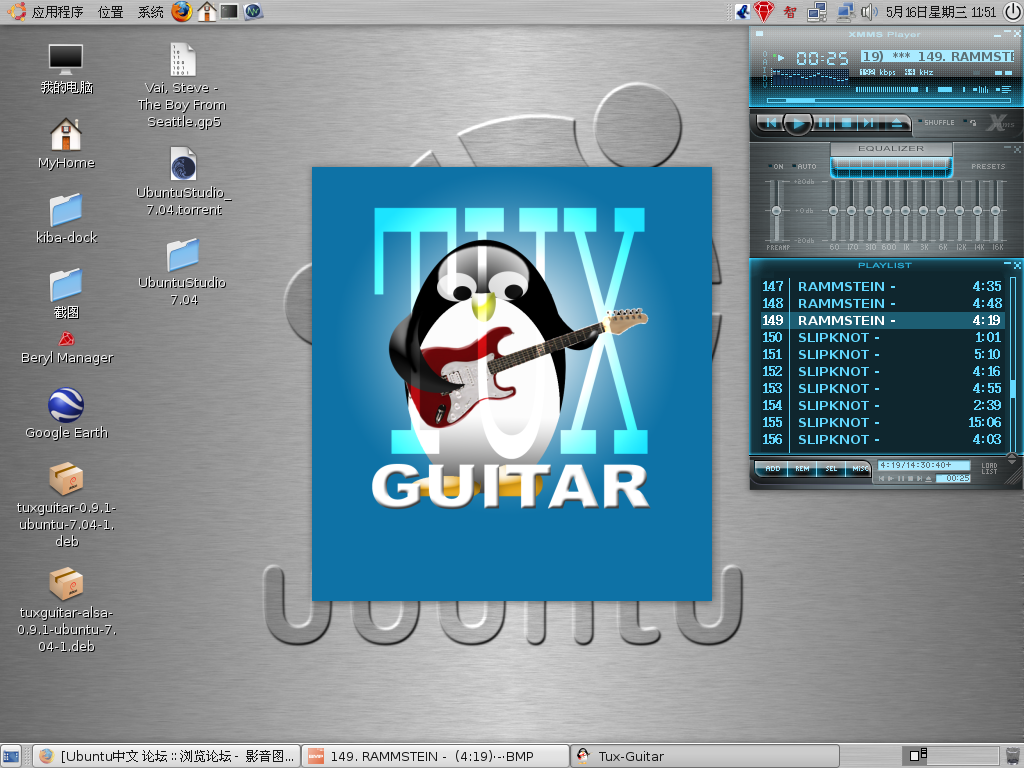Click the NVIDIA settings icon in top panel

(x=253, y=12)
